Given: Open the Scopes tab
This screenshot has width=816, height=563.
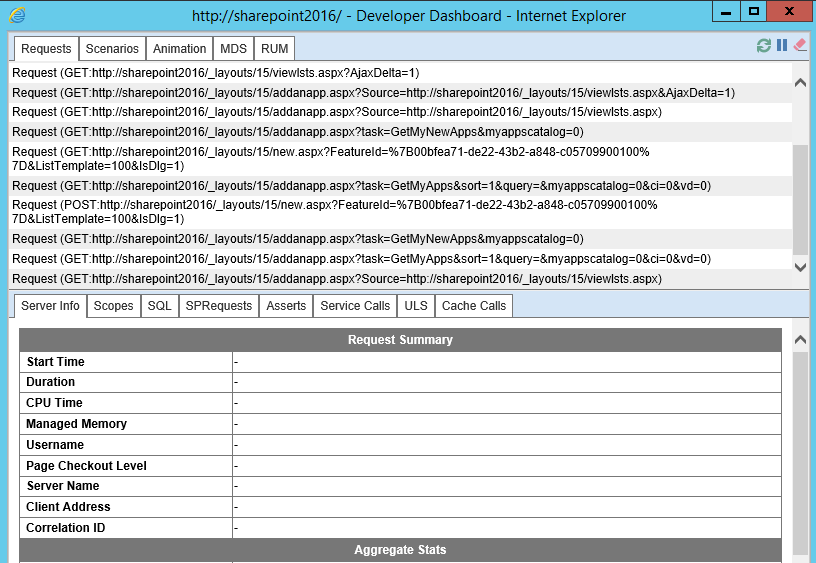Looking at the screenshot, I should [x=113, y=306].
